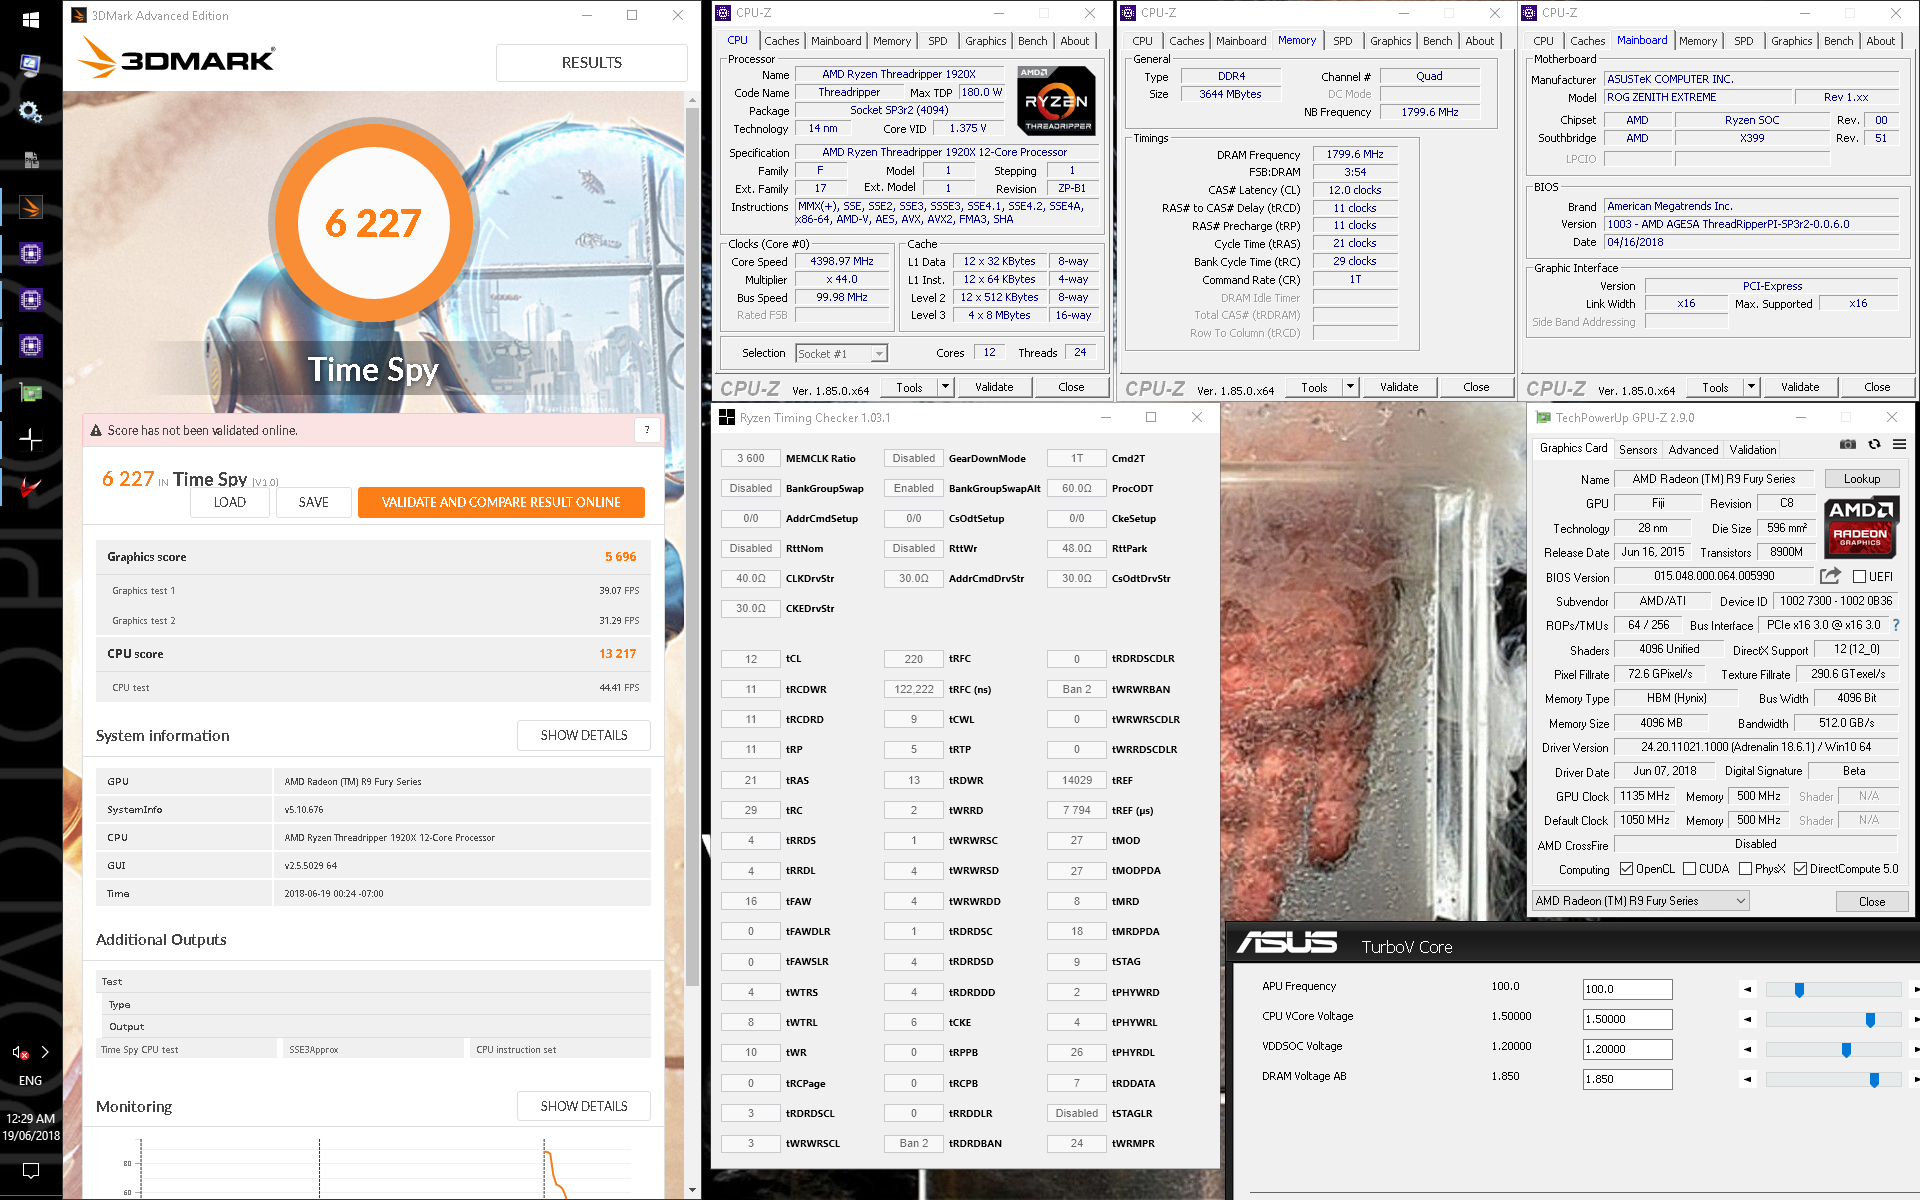Click left arrow for APU Frequency in TurboV

1747,989
